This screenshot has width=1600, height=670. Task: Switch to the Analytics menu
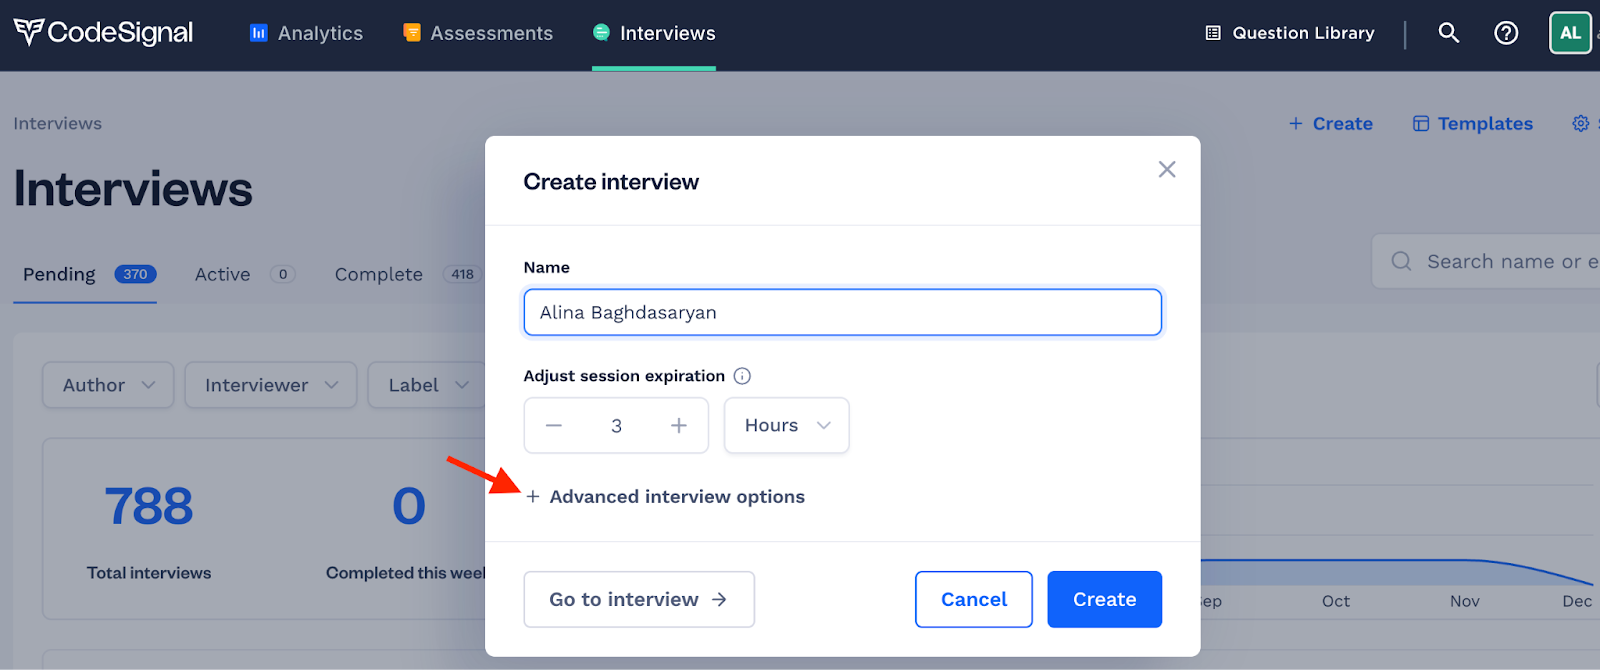(306, 33)
